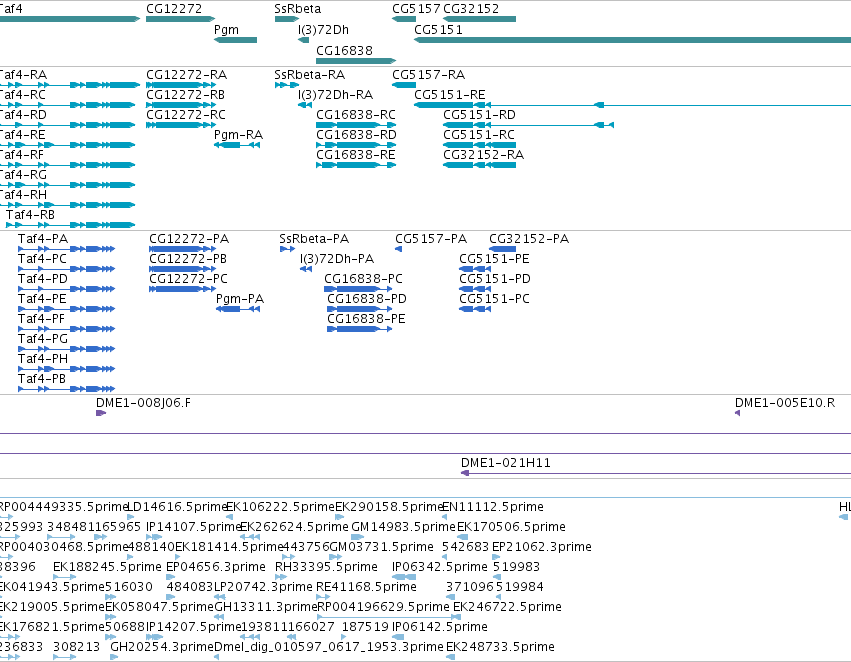Select protein Taf4-PG

pyautogui.click(x=66, y=349)
